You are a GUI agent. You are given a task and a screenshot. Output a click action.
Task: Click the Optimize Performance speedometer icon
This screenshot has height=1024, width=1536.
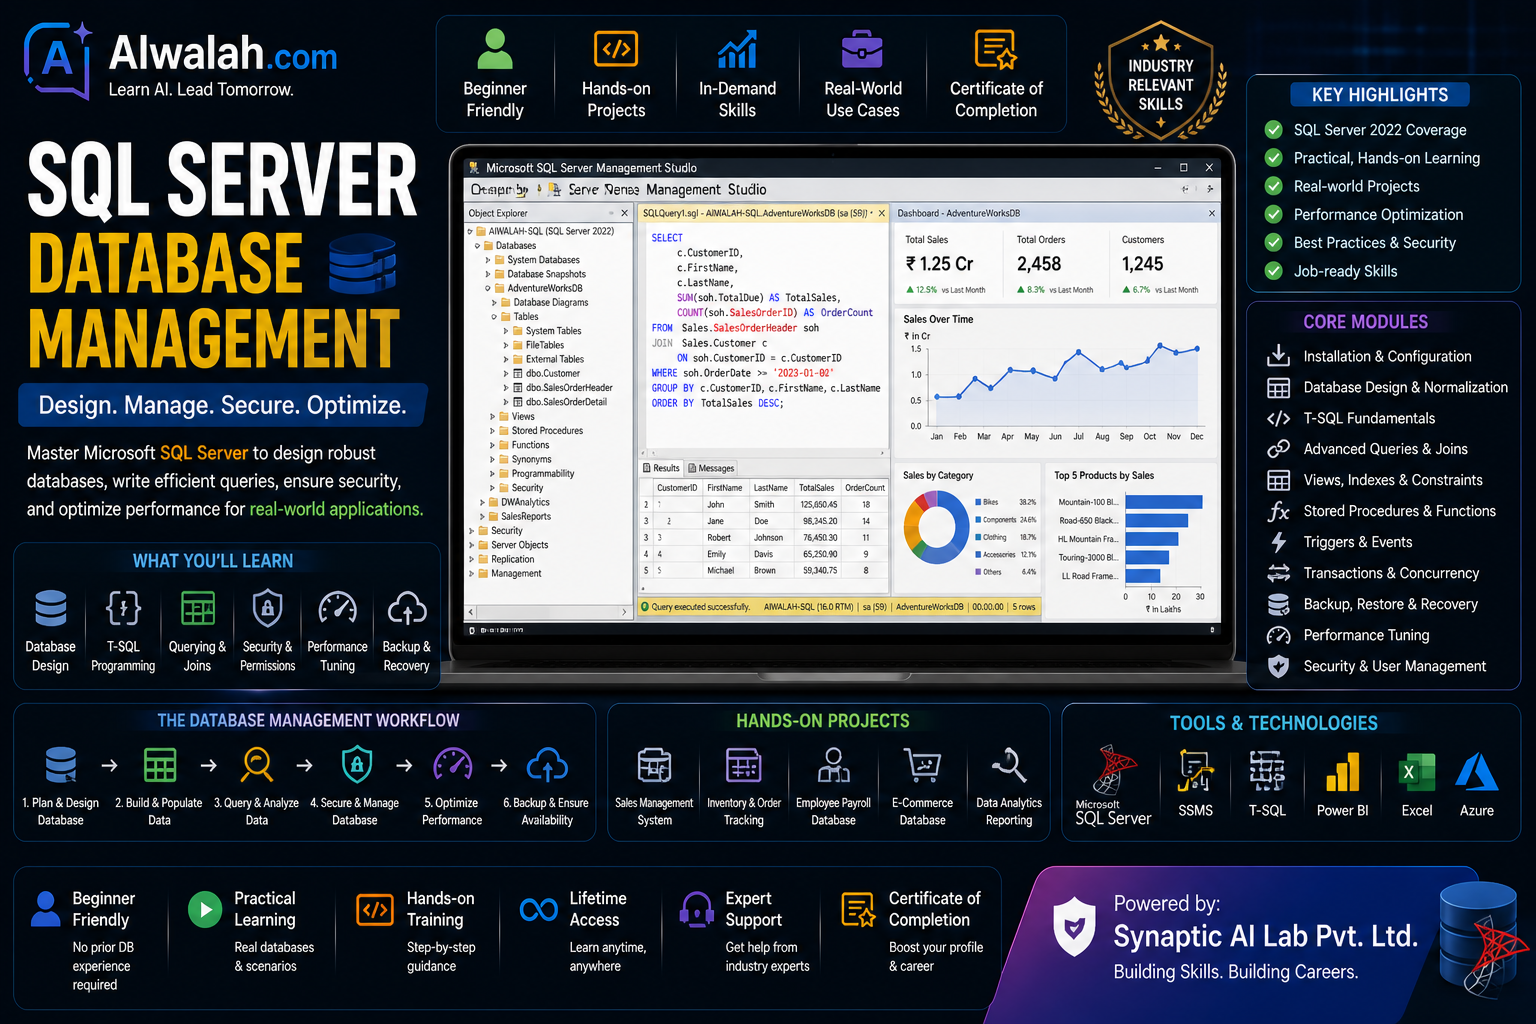[x=453, y=765]
